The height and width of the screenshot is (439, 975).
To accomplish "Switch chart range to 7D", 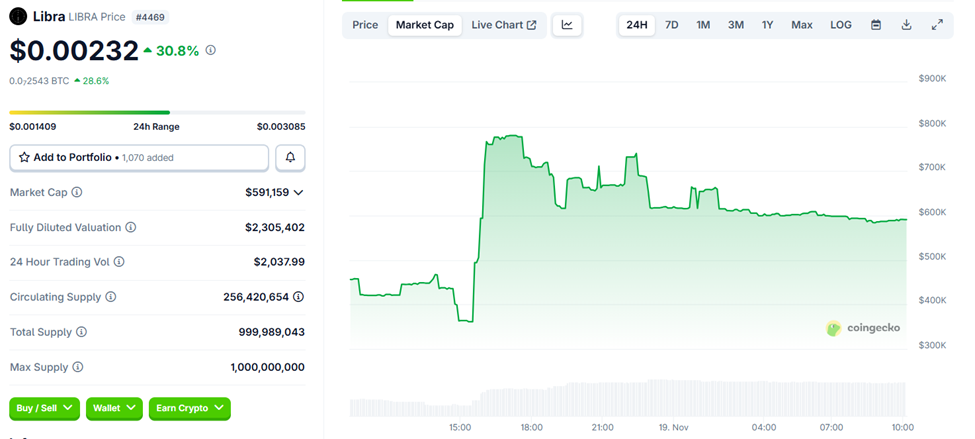I will point(672,25).
